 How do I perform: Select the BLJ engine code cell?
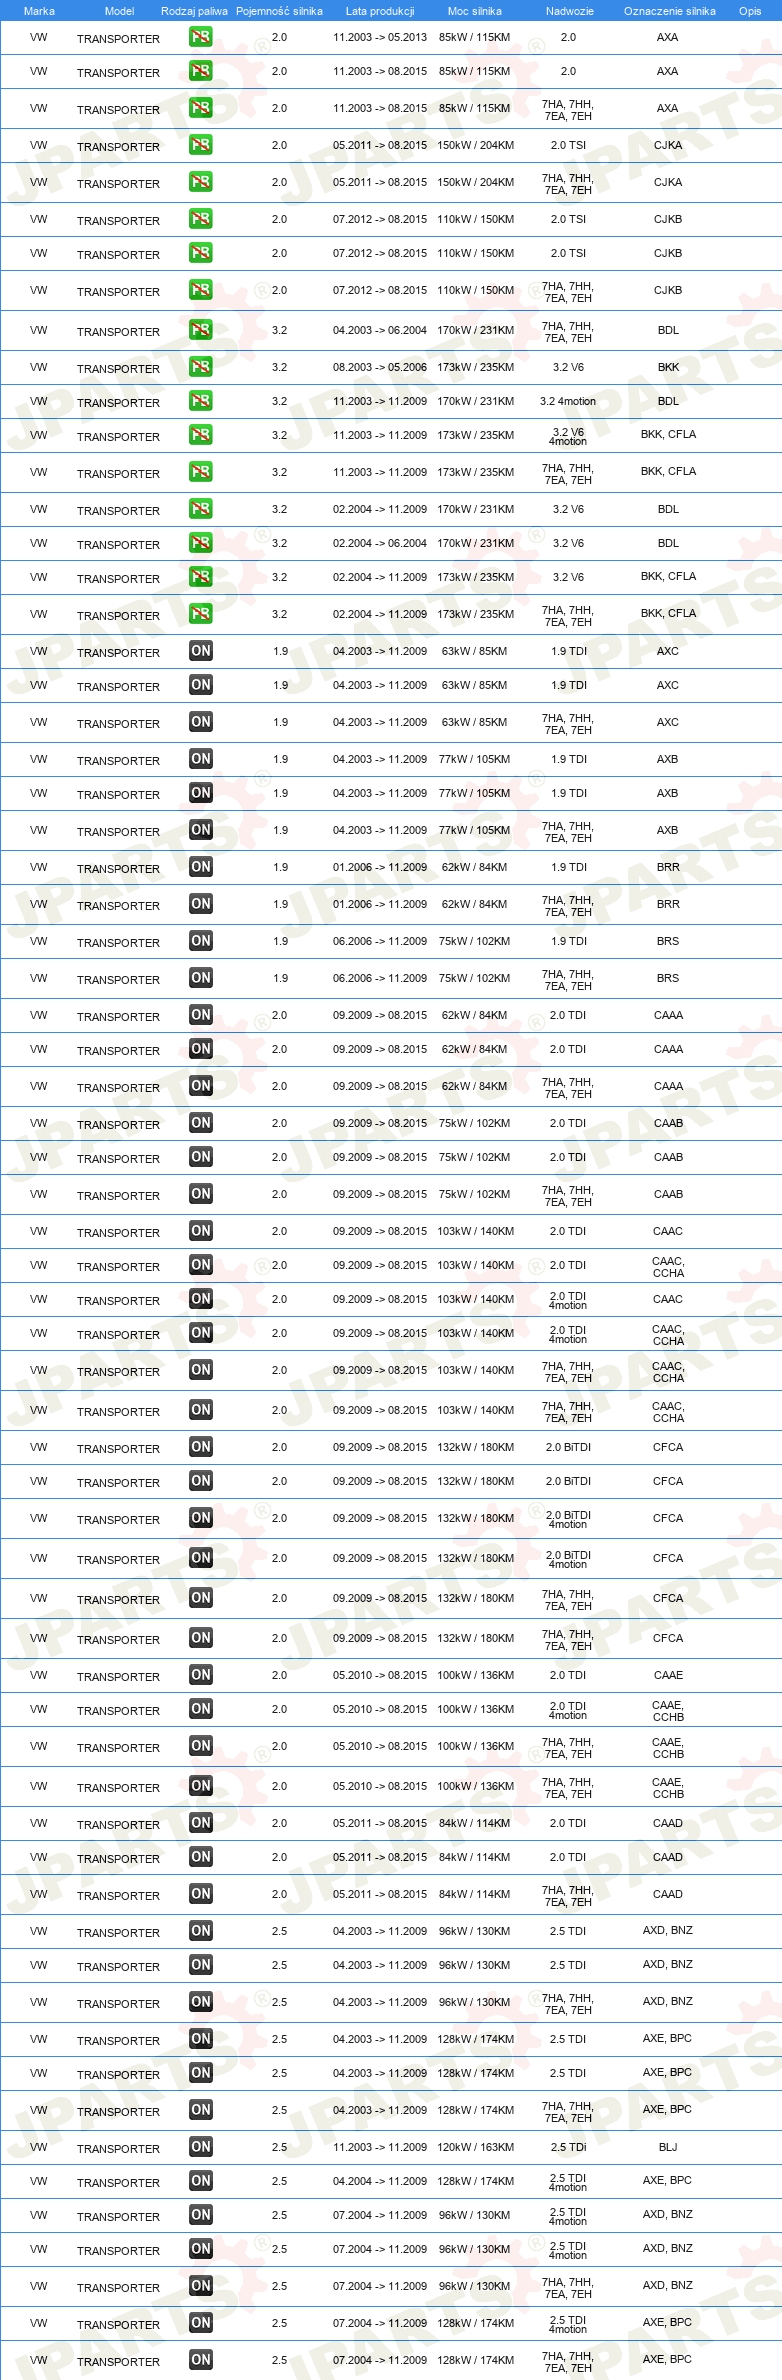click(x=668, y=2147)
